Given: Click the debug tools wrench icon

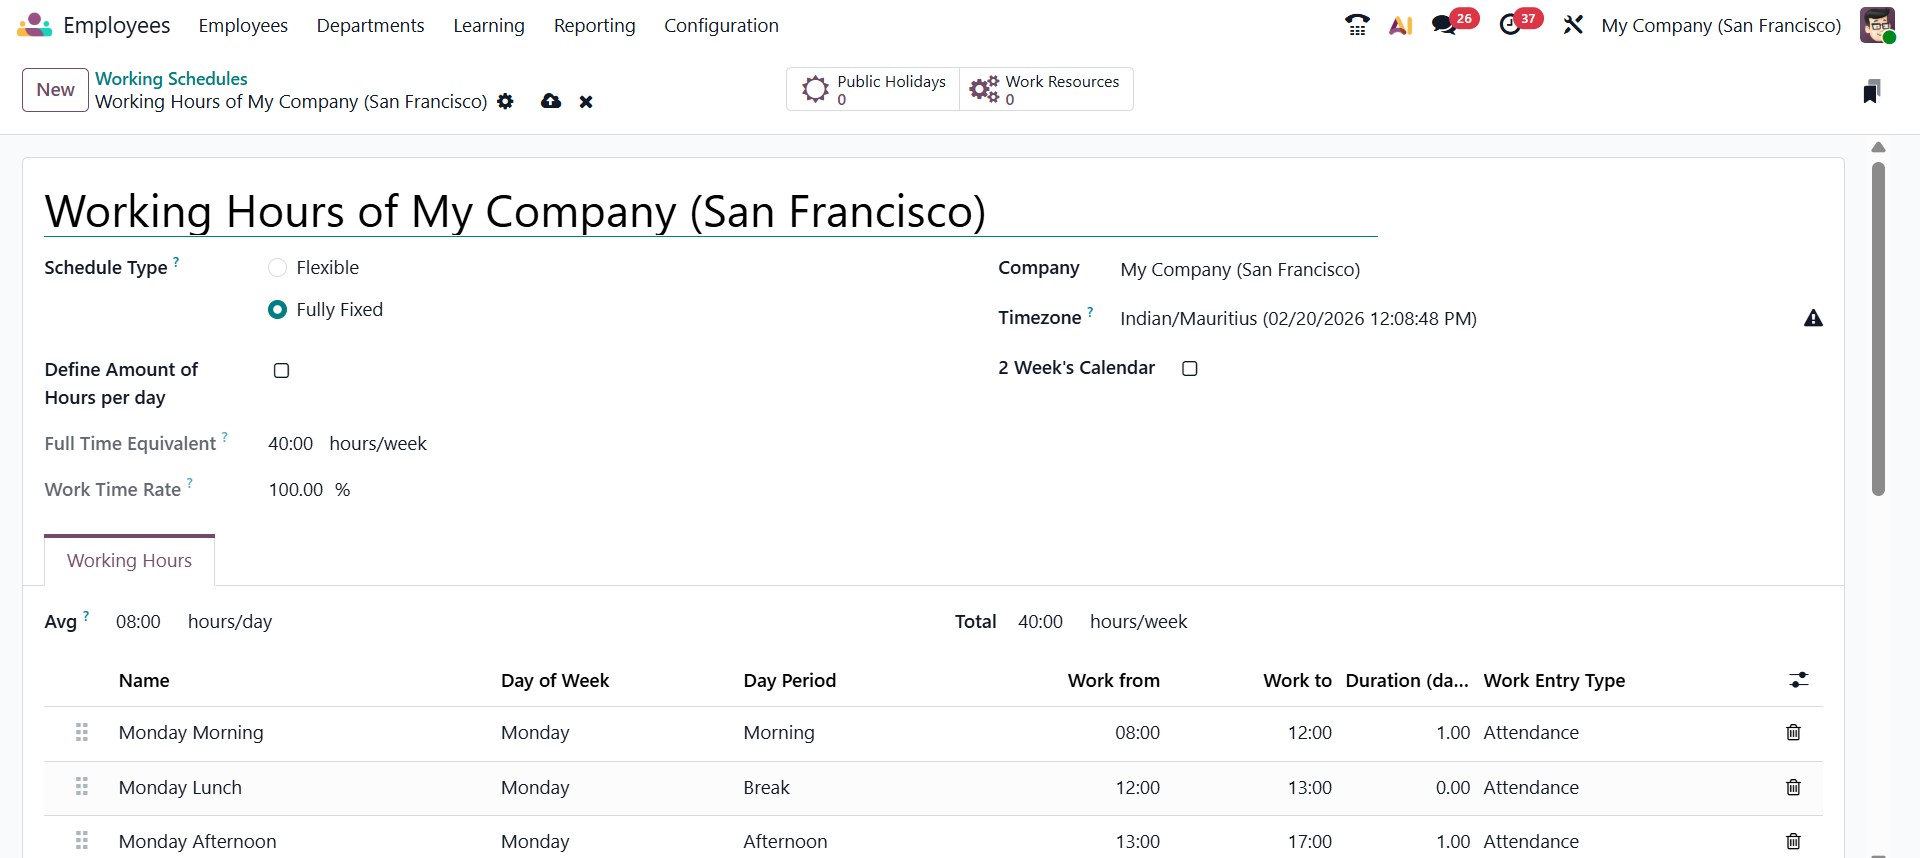Looking at the screenshot, I should click(x=1573, y=25).
